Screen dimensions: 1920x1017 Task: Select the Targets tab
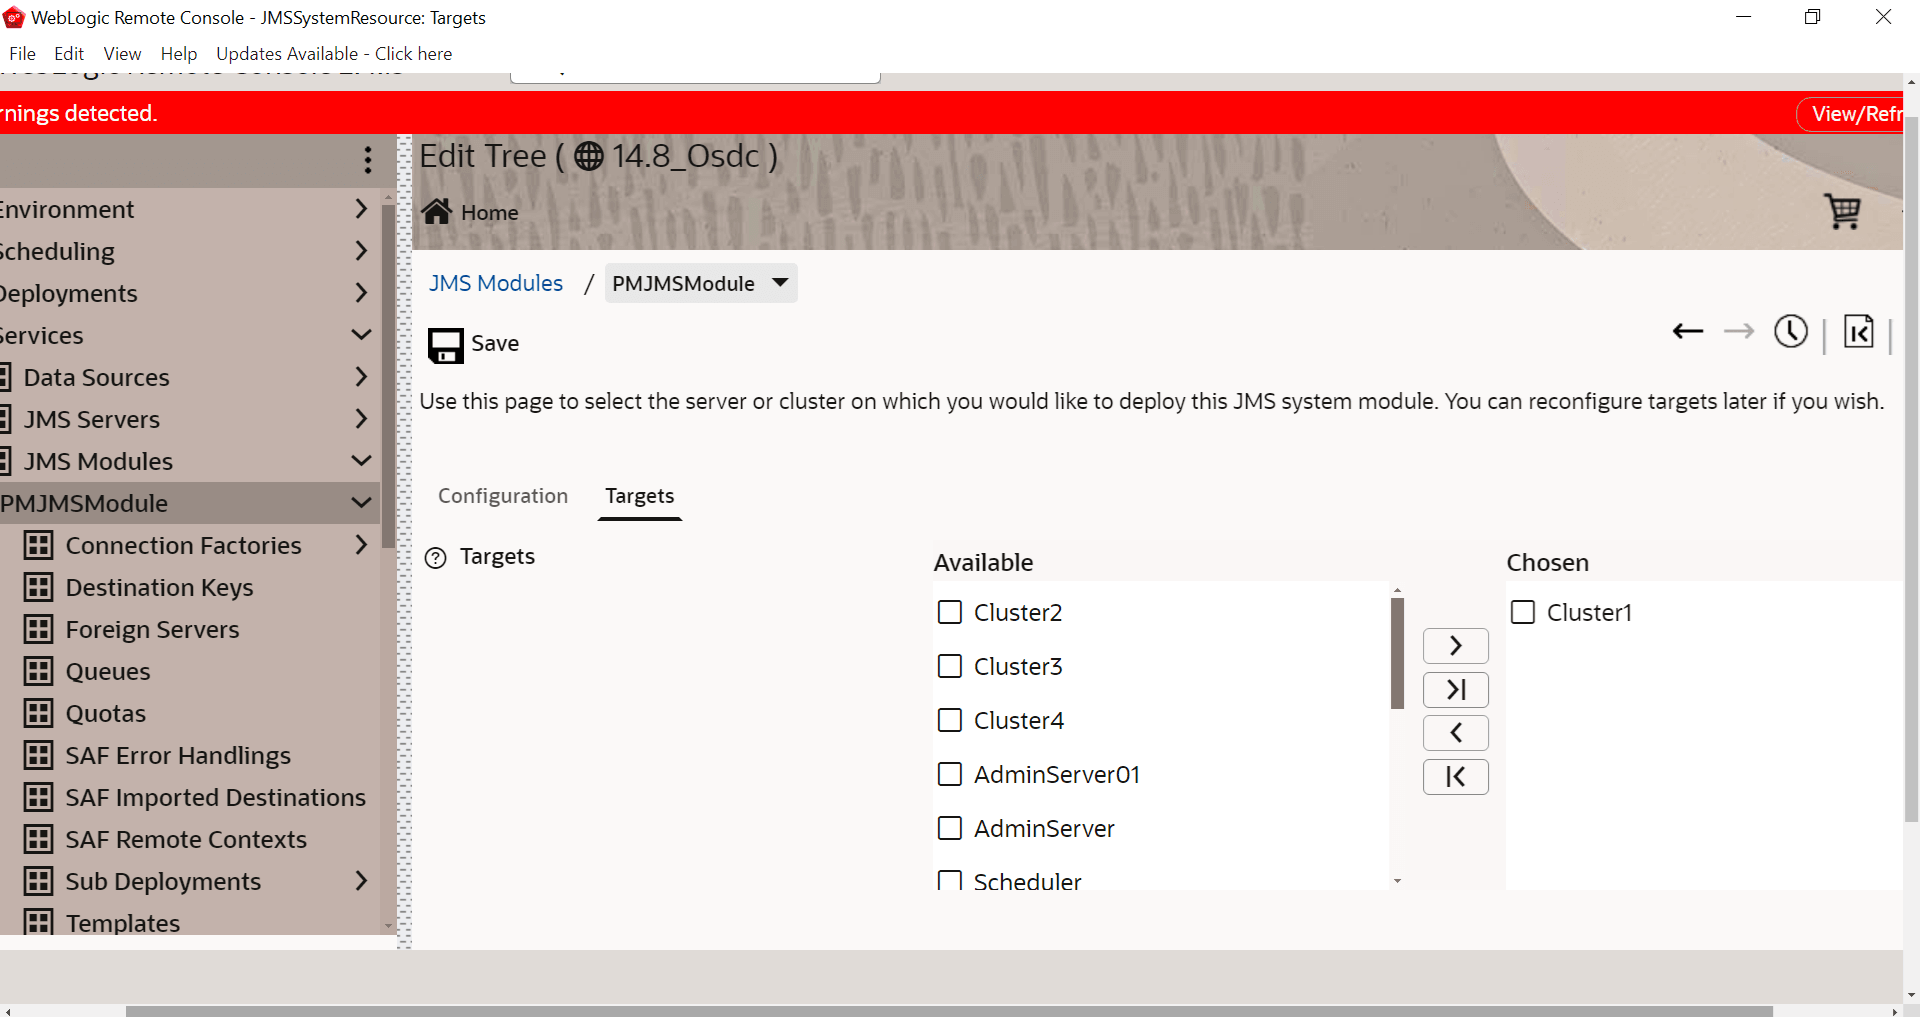coord(640,496)
